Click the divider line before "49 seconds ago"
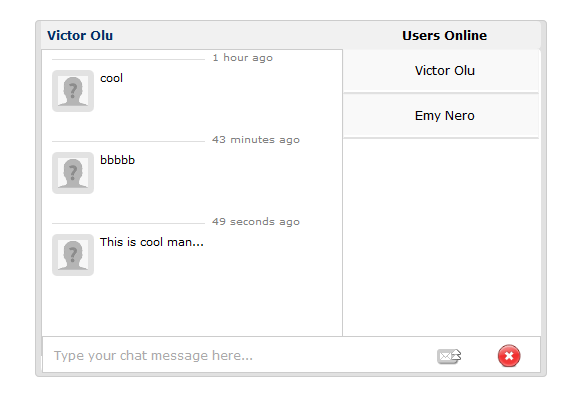 pos(128,223)
